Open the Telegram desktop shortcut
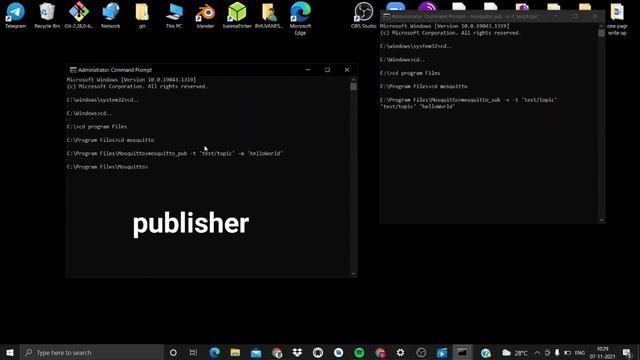 coord(16,15)
